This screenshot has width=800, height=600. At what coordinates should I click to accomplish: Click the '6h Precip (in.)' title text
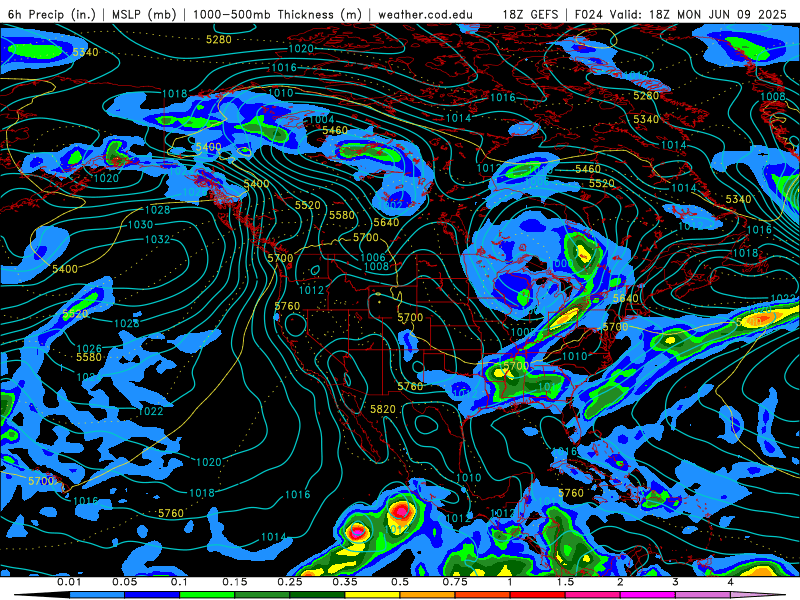52,14
